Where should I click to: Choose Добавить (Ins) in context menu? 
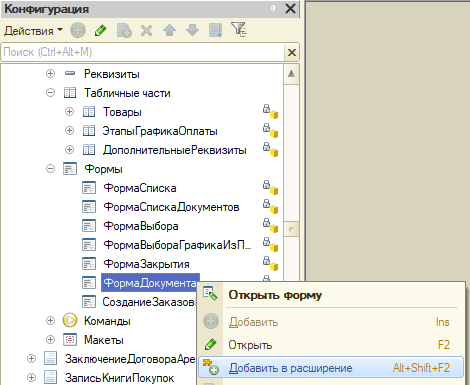coord(331,322)
